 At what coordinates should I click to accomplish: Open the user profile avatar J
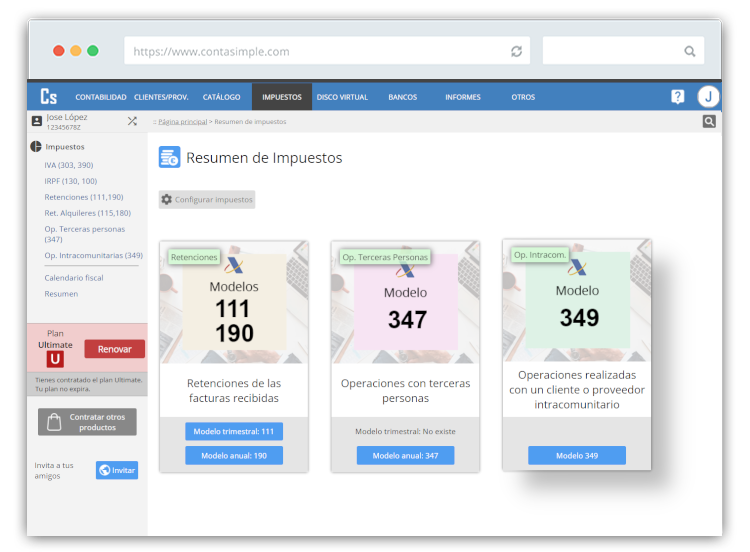click(708, 97)
